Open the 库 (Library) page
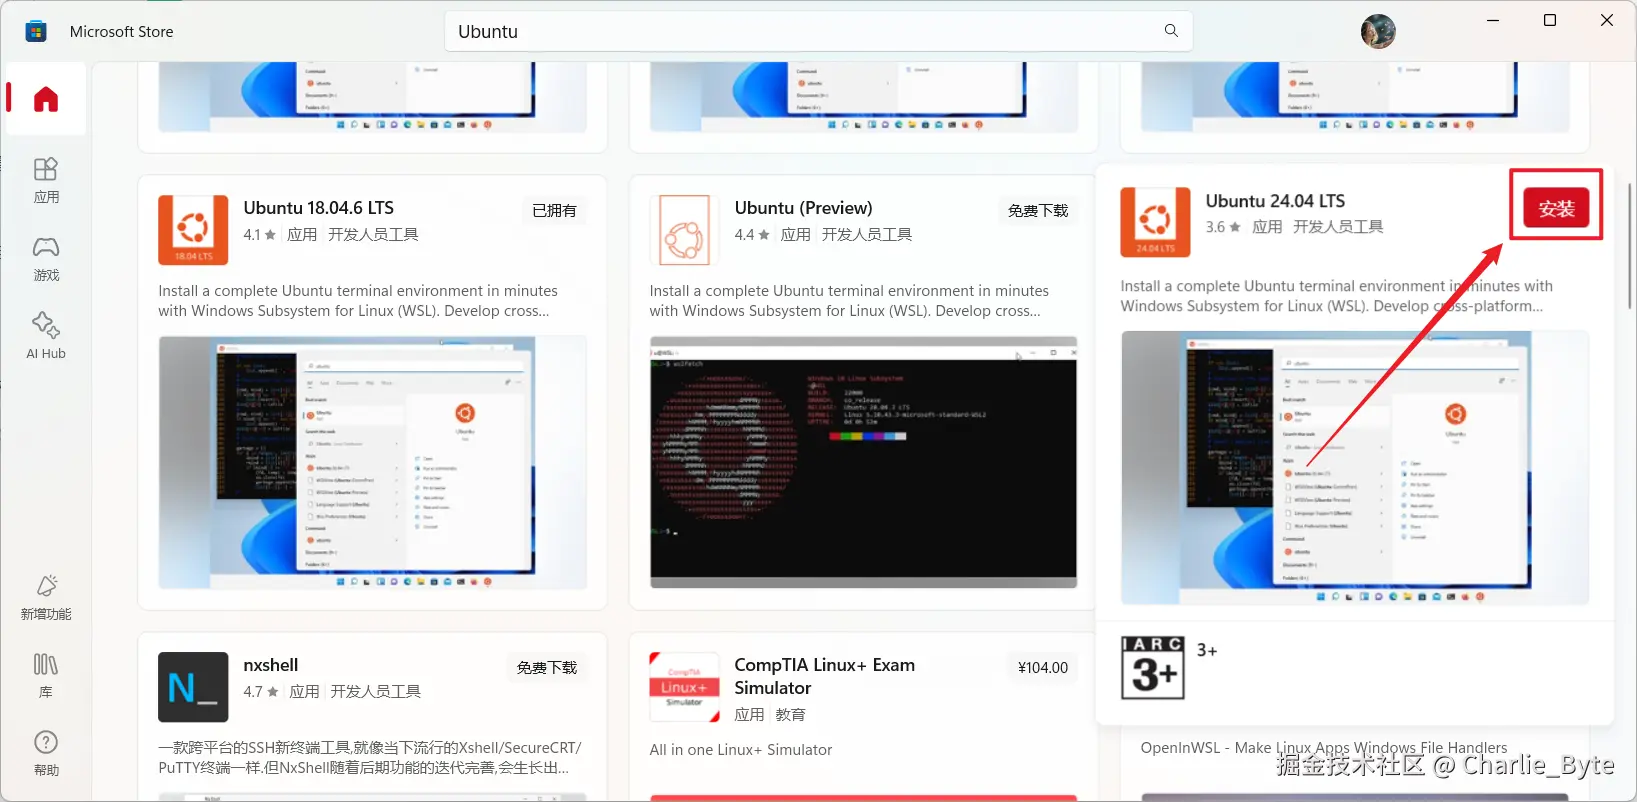 (x=46, y=676)
